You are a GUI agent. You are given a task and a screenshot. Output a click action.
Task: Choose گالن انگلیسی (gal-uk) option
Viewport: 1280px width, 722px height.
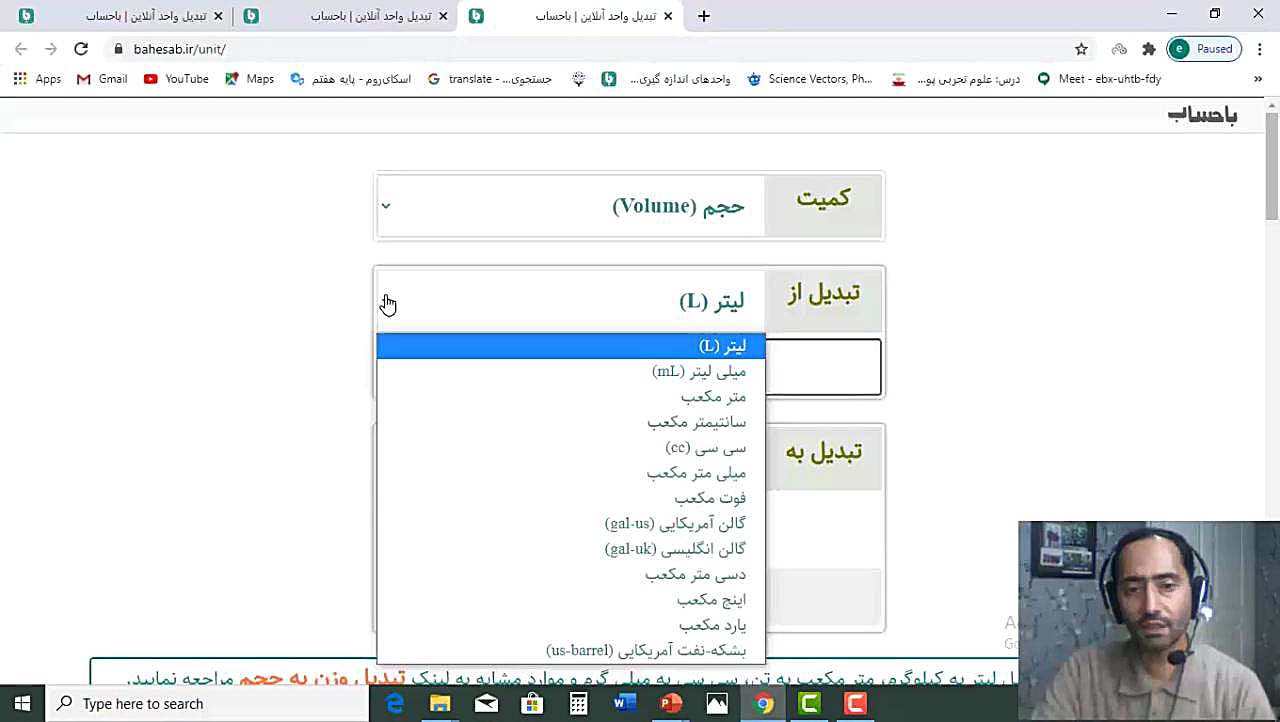click(x=570, y=549)
